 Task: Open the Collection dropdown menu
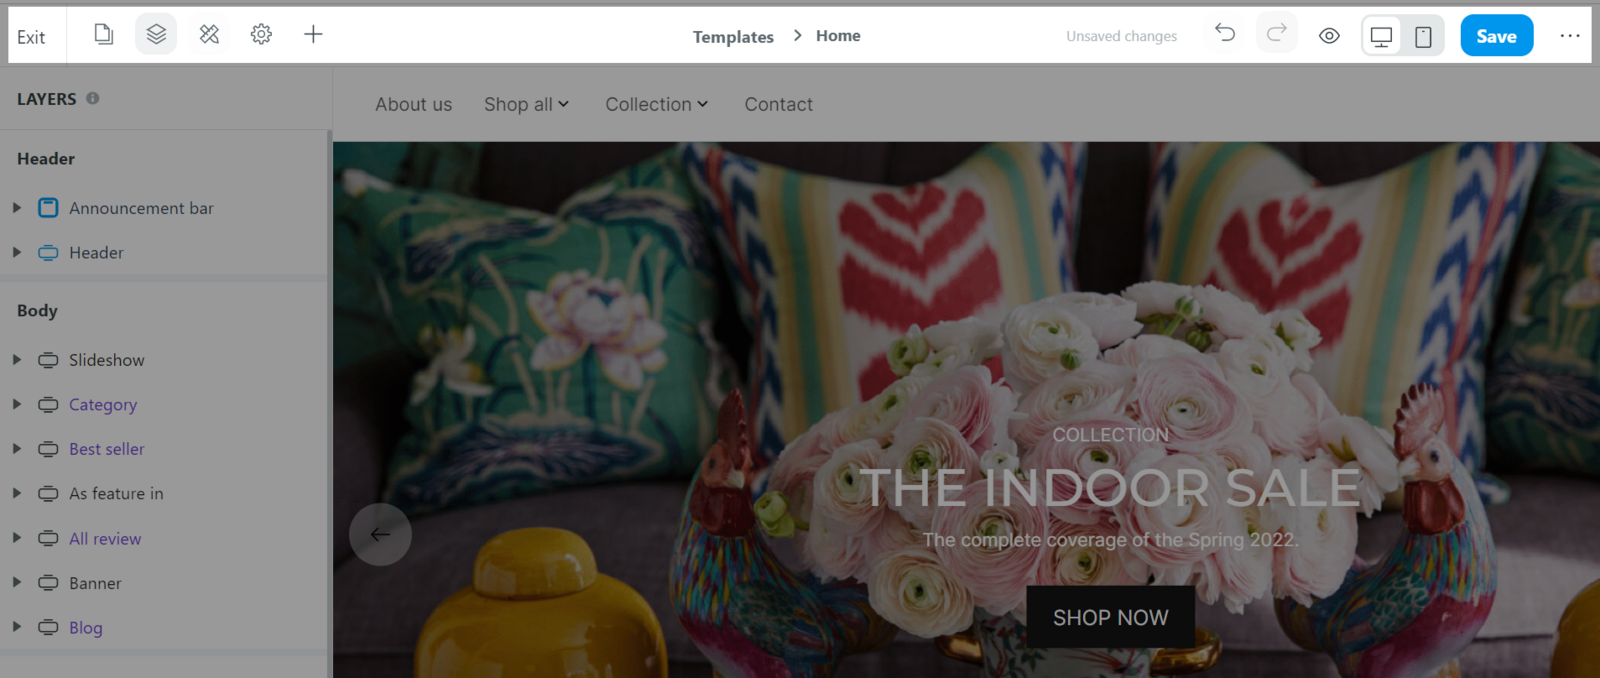click(x=657, y=104)
